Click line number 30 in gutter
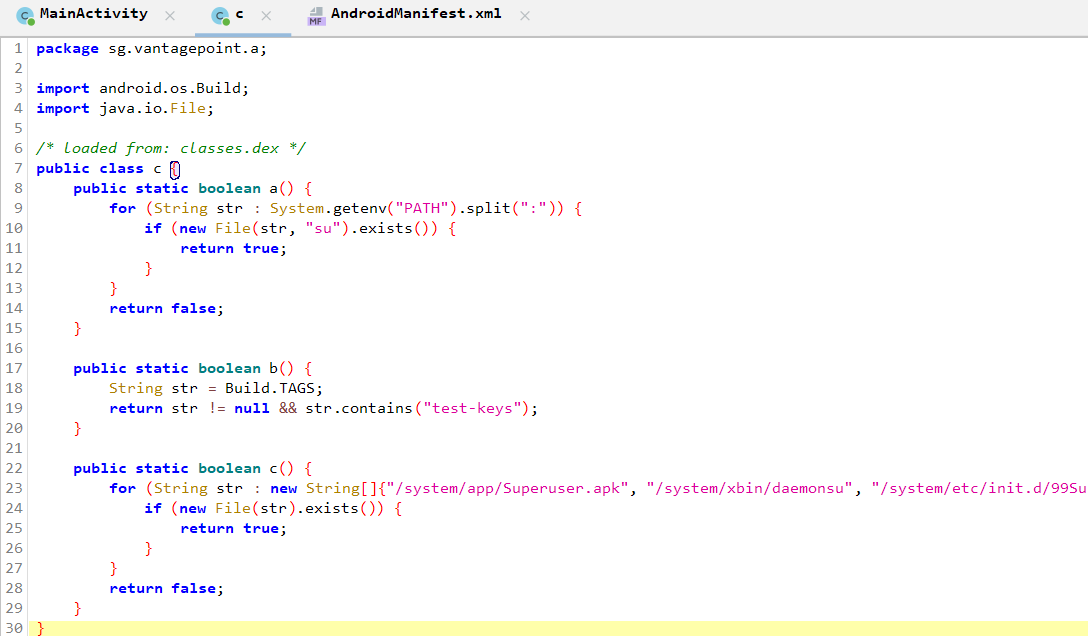Viewport: 1088px width, 636px height. tap(14, 628)
